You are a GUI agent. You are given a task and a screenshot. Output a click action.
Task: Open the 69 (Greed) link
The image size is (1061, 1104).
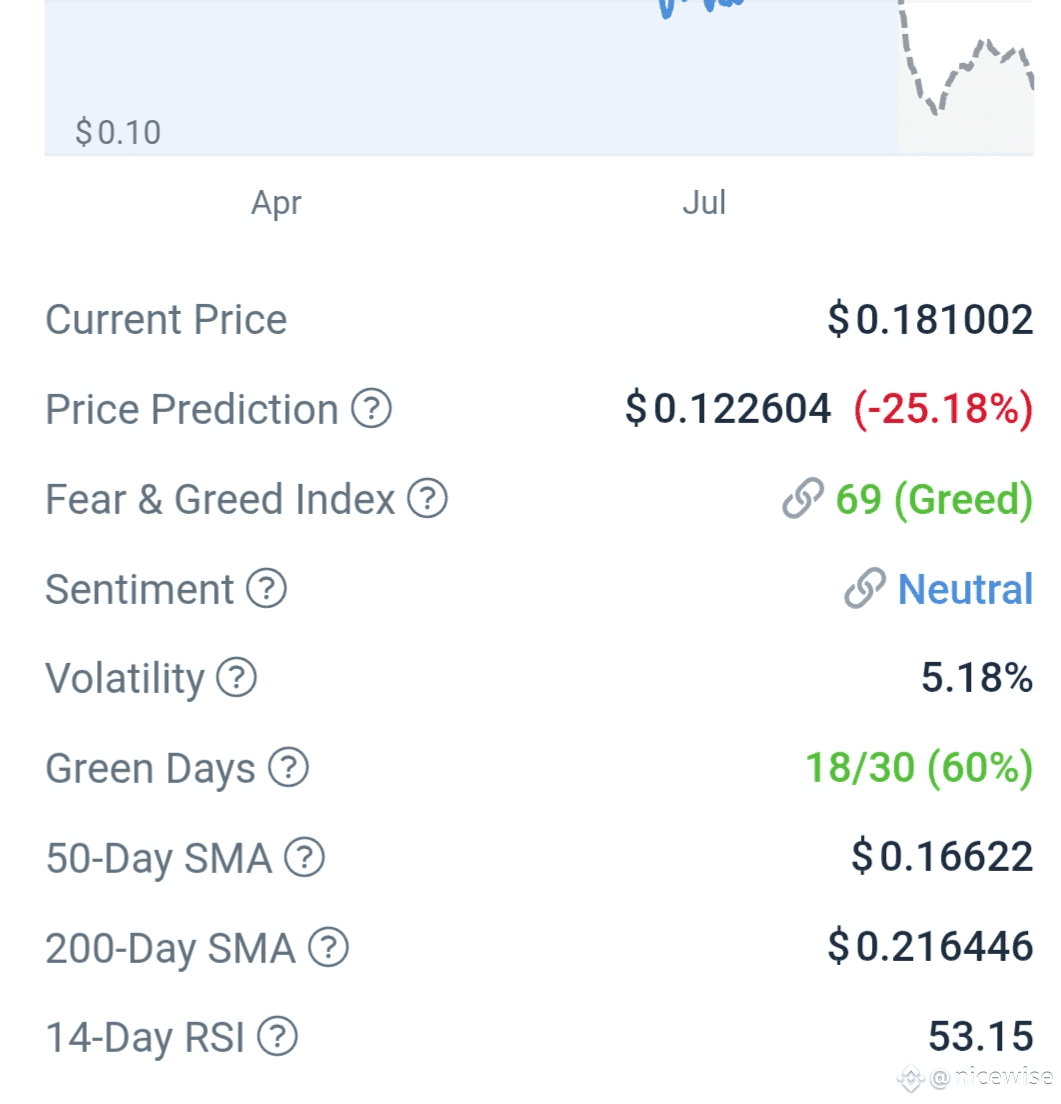point(934,499)
